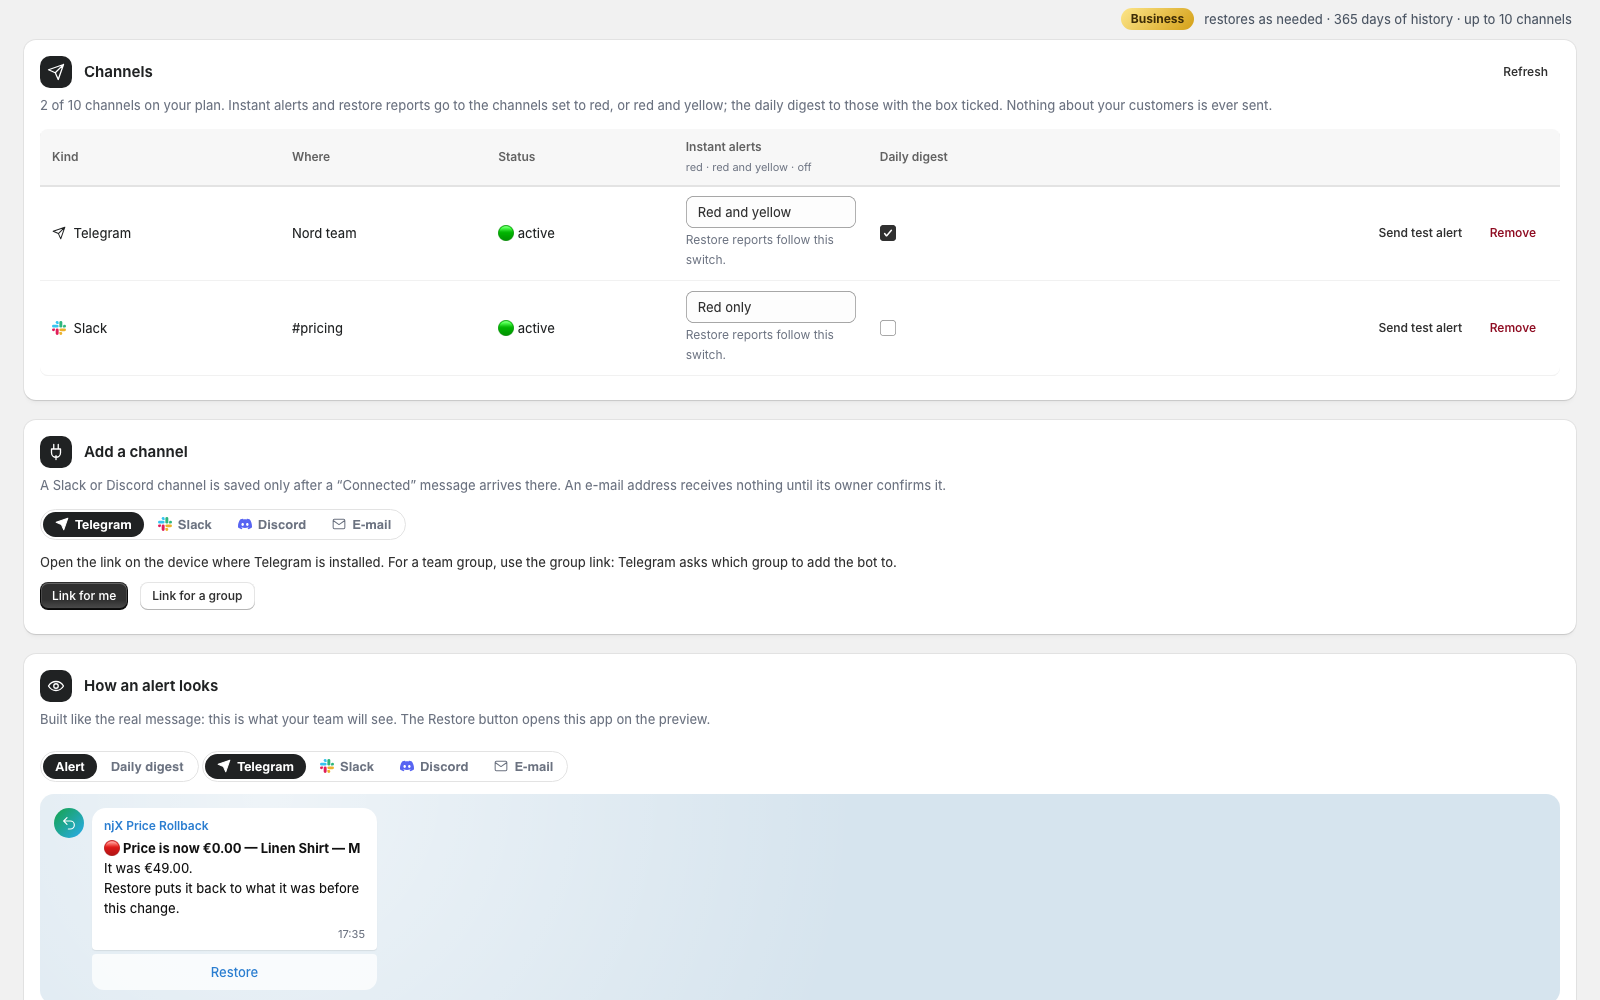Viewport: 1600px width, 1000px height.
Task: Click the njX Price Rollback sender name
Action: (x=156, y=826)
